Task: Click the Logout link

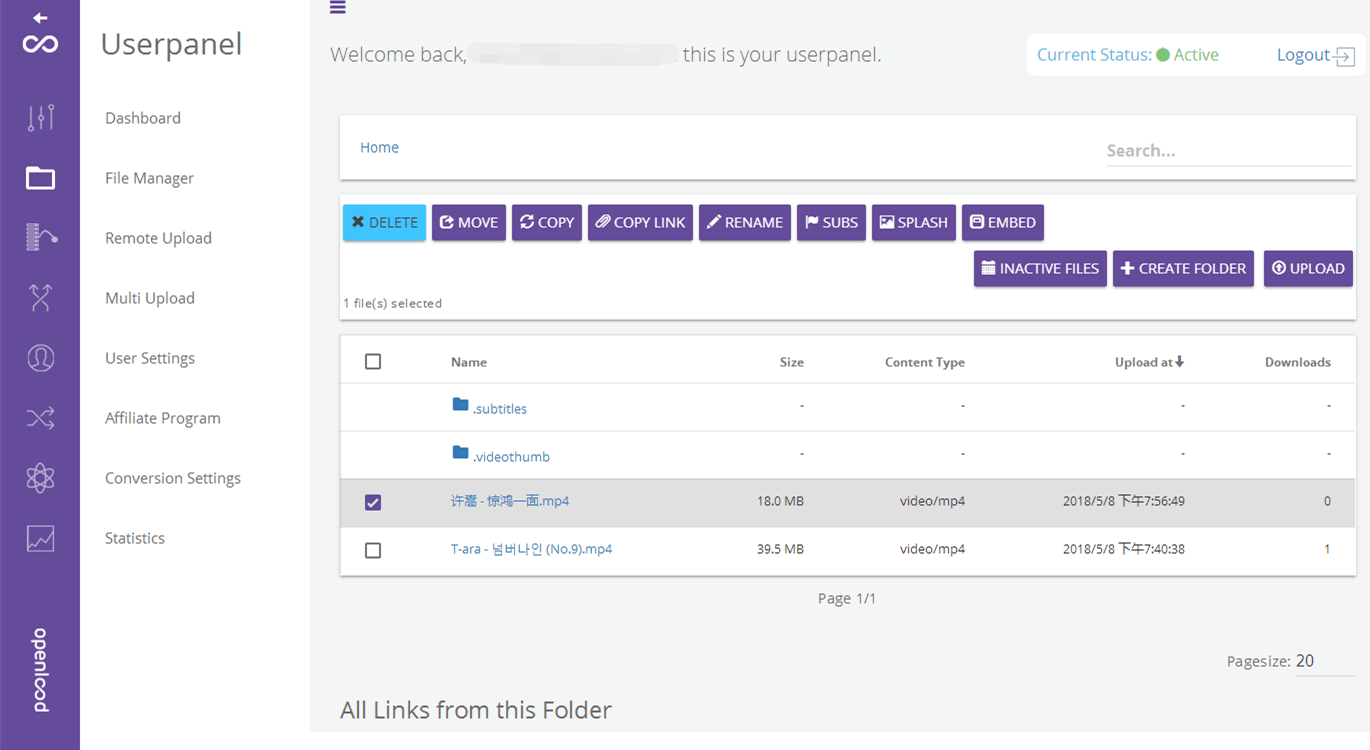Action: [x=1303, y=55]
